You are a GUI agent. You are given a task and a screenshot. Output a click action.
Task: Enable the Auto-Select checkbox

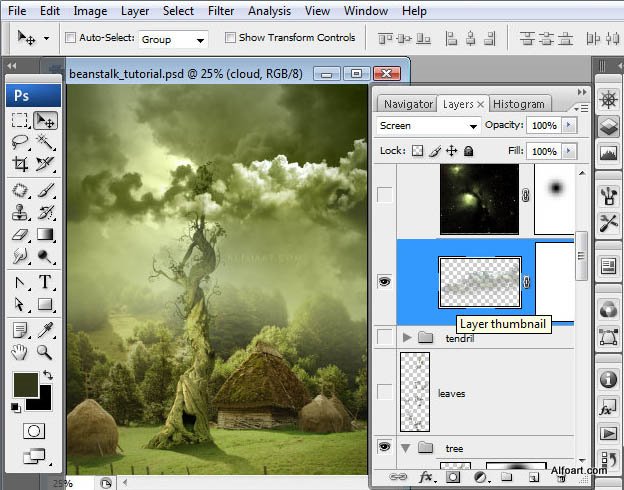71,38
